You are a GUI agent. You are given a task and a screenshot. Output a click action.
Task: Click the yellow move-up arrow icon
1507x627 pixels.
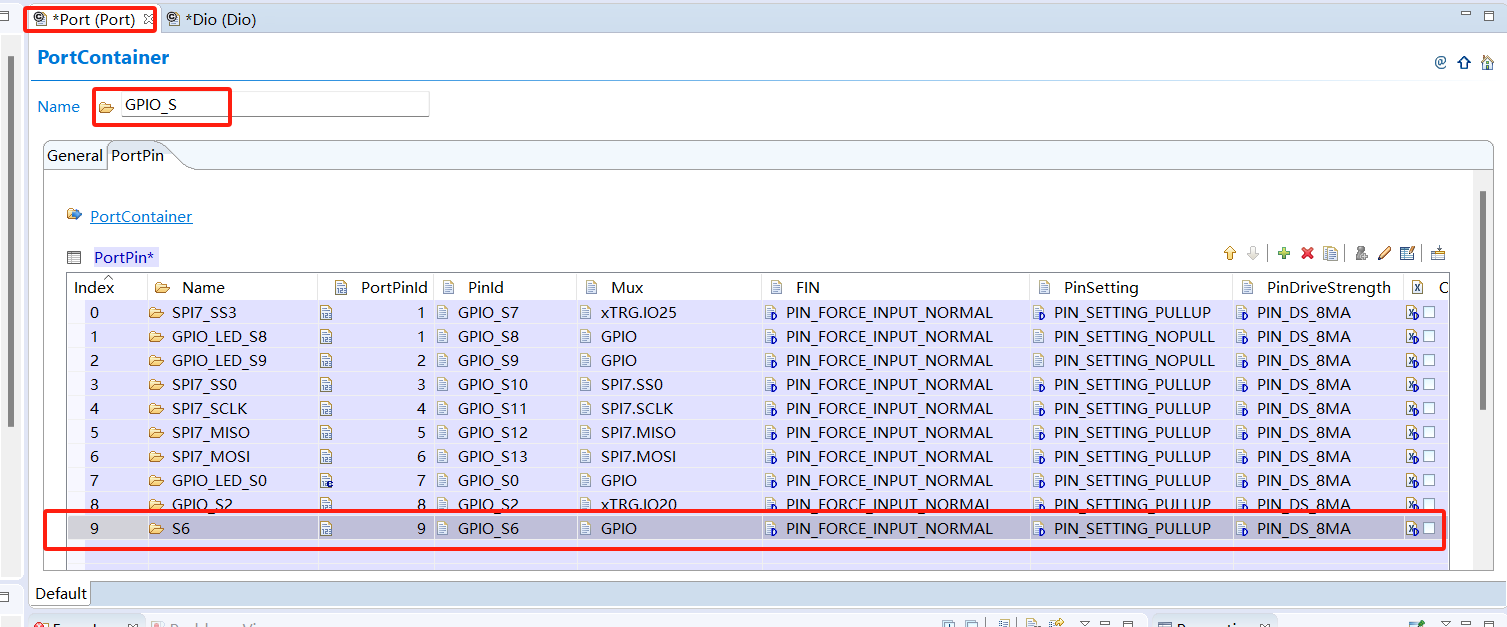[x=1230, y=254]
